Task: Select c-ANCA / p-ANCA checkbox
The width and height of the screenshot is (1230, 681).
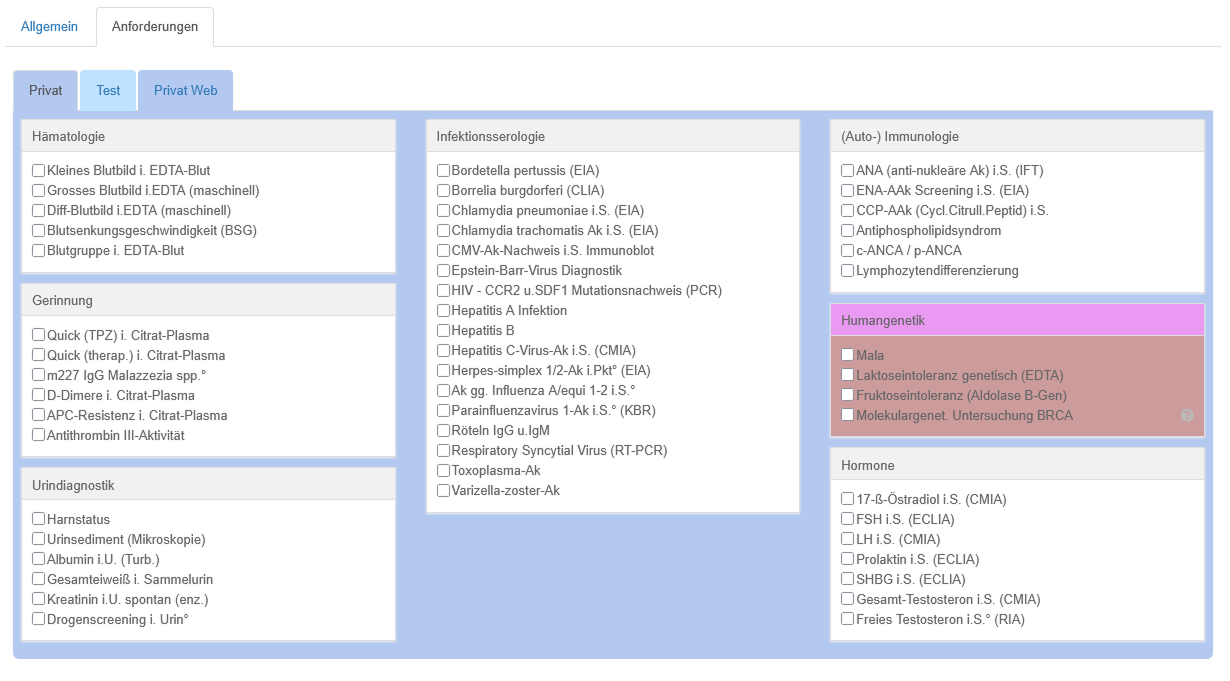Action: coord(848,251)
